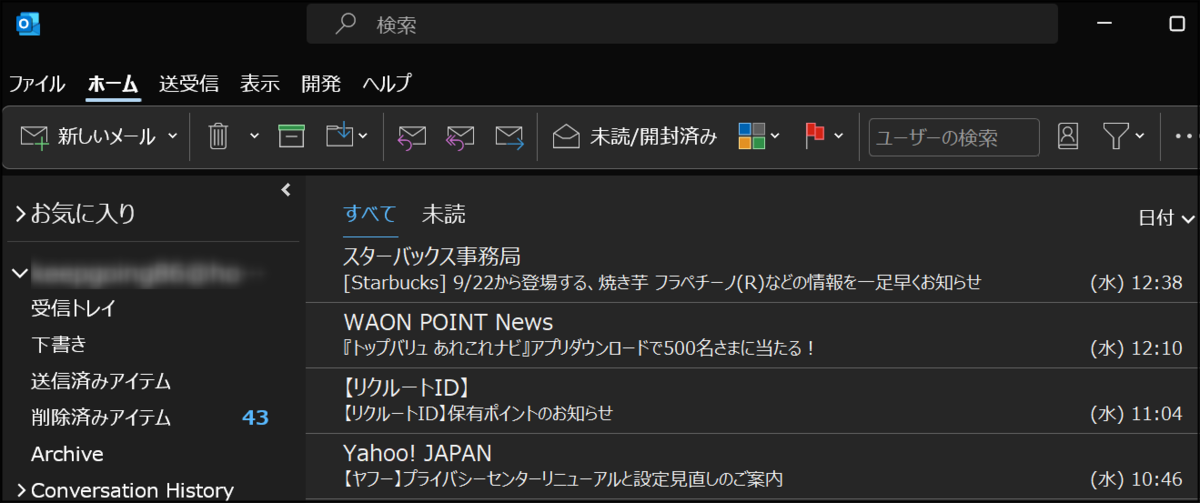Open the Yahoo! JAPAN email
Screen dimensions: 1200x503
click(x=752, y=466)
